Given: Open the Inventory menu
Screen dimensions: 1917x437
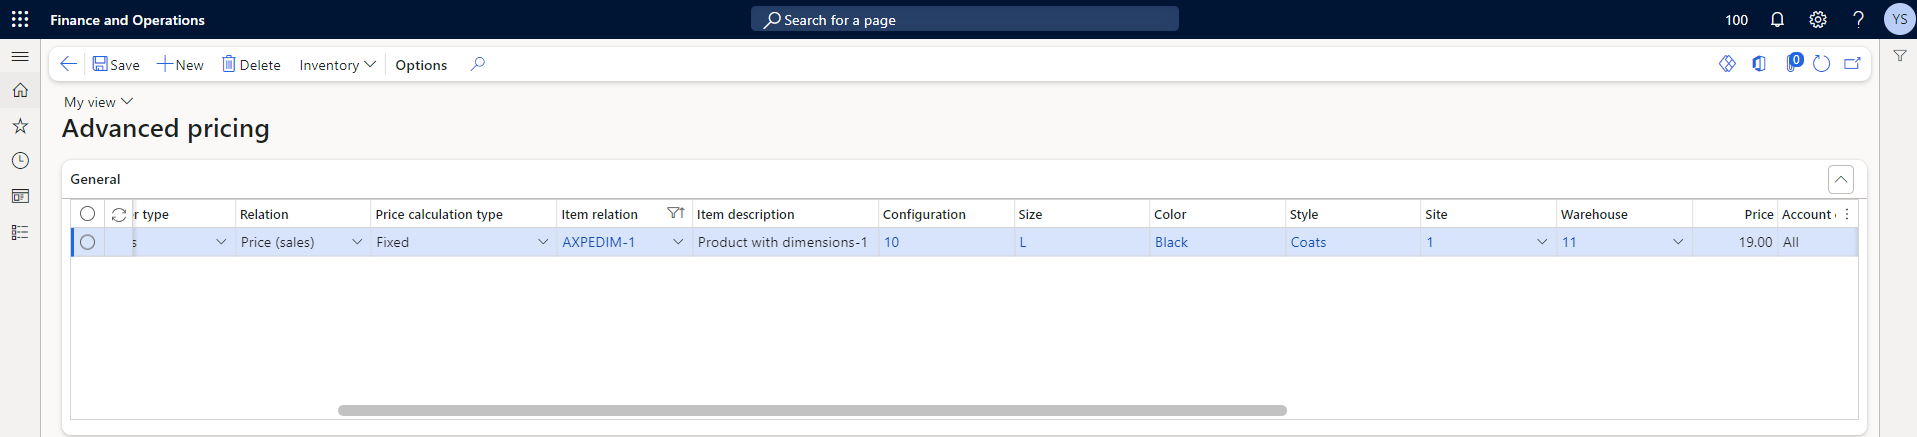Looking at the screenshot, I should (337, 65).
